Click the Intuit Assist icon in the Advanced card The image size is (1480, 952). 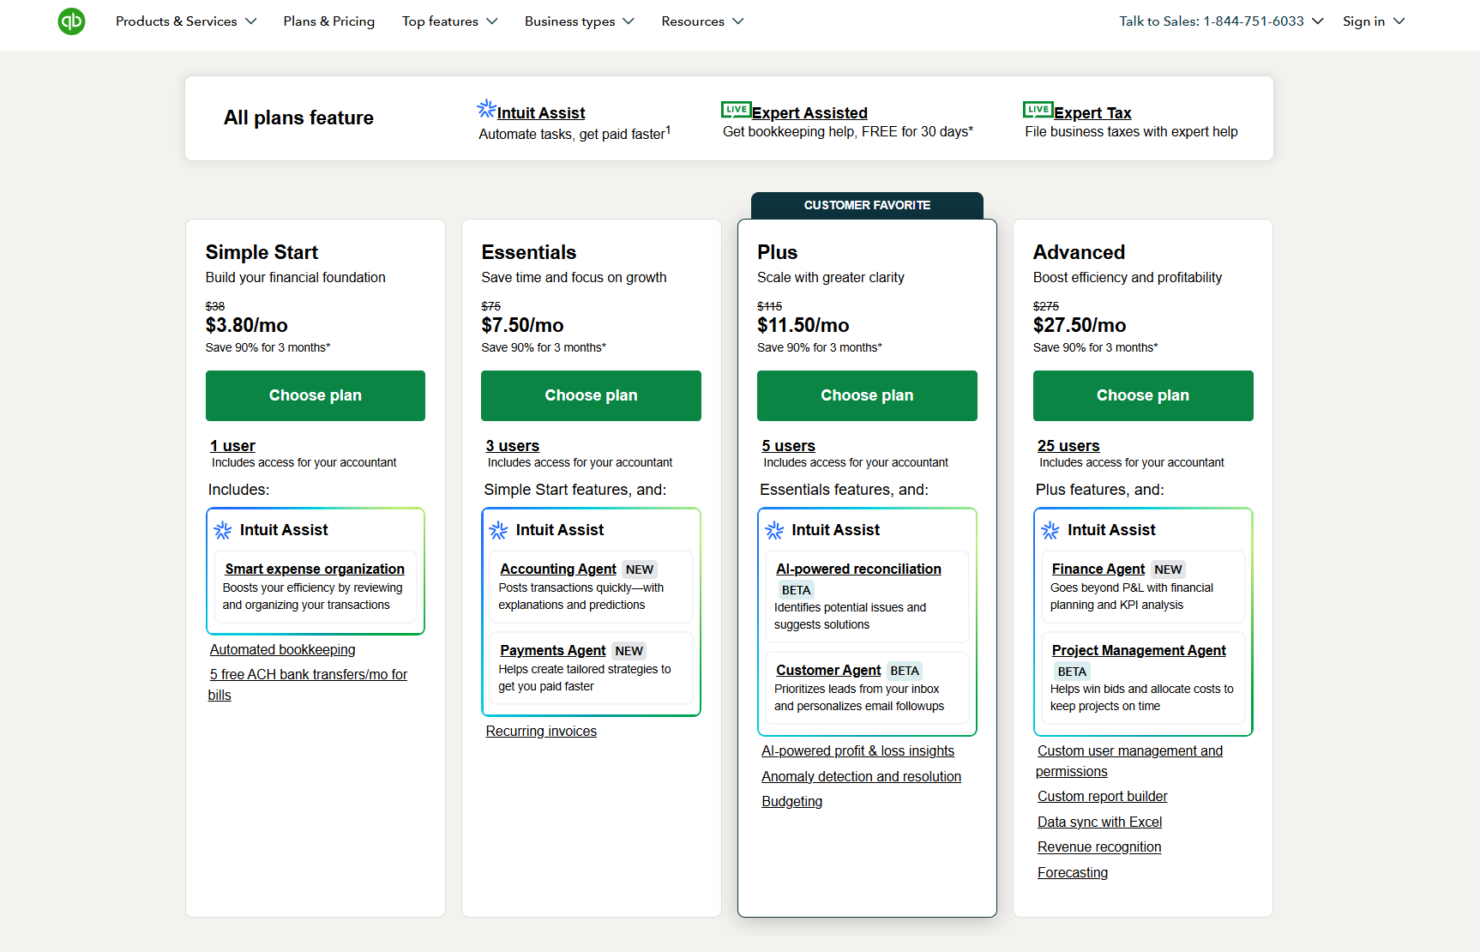click(1051, 530)
